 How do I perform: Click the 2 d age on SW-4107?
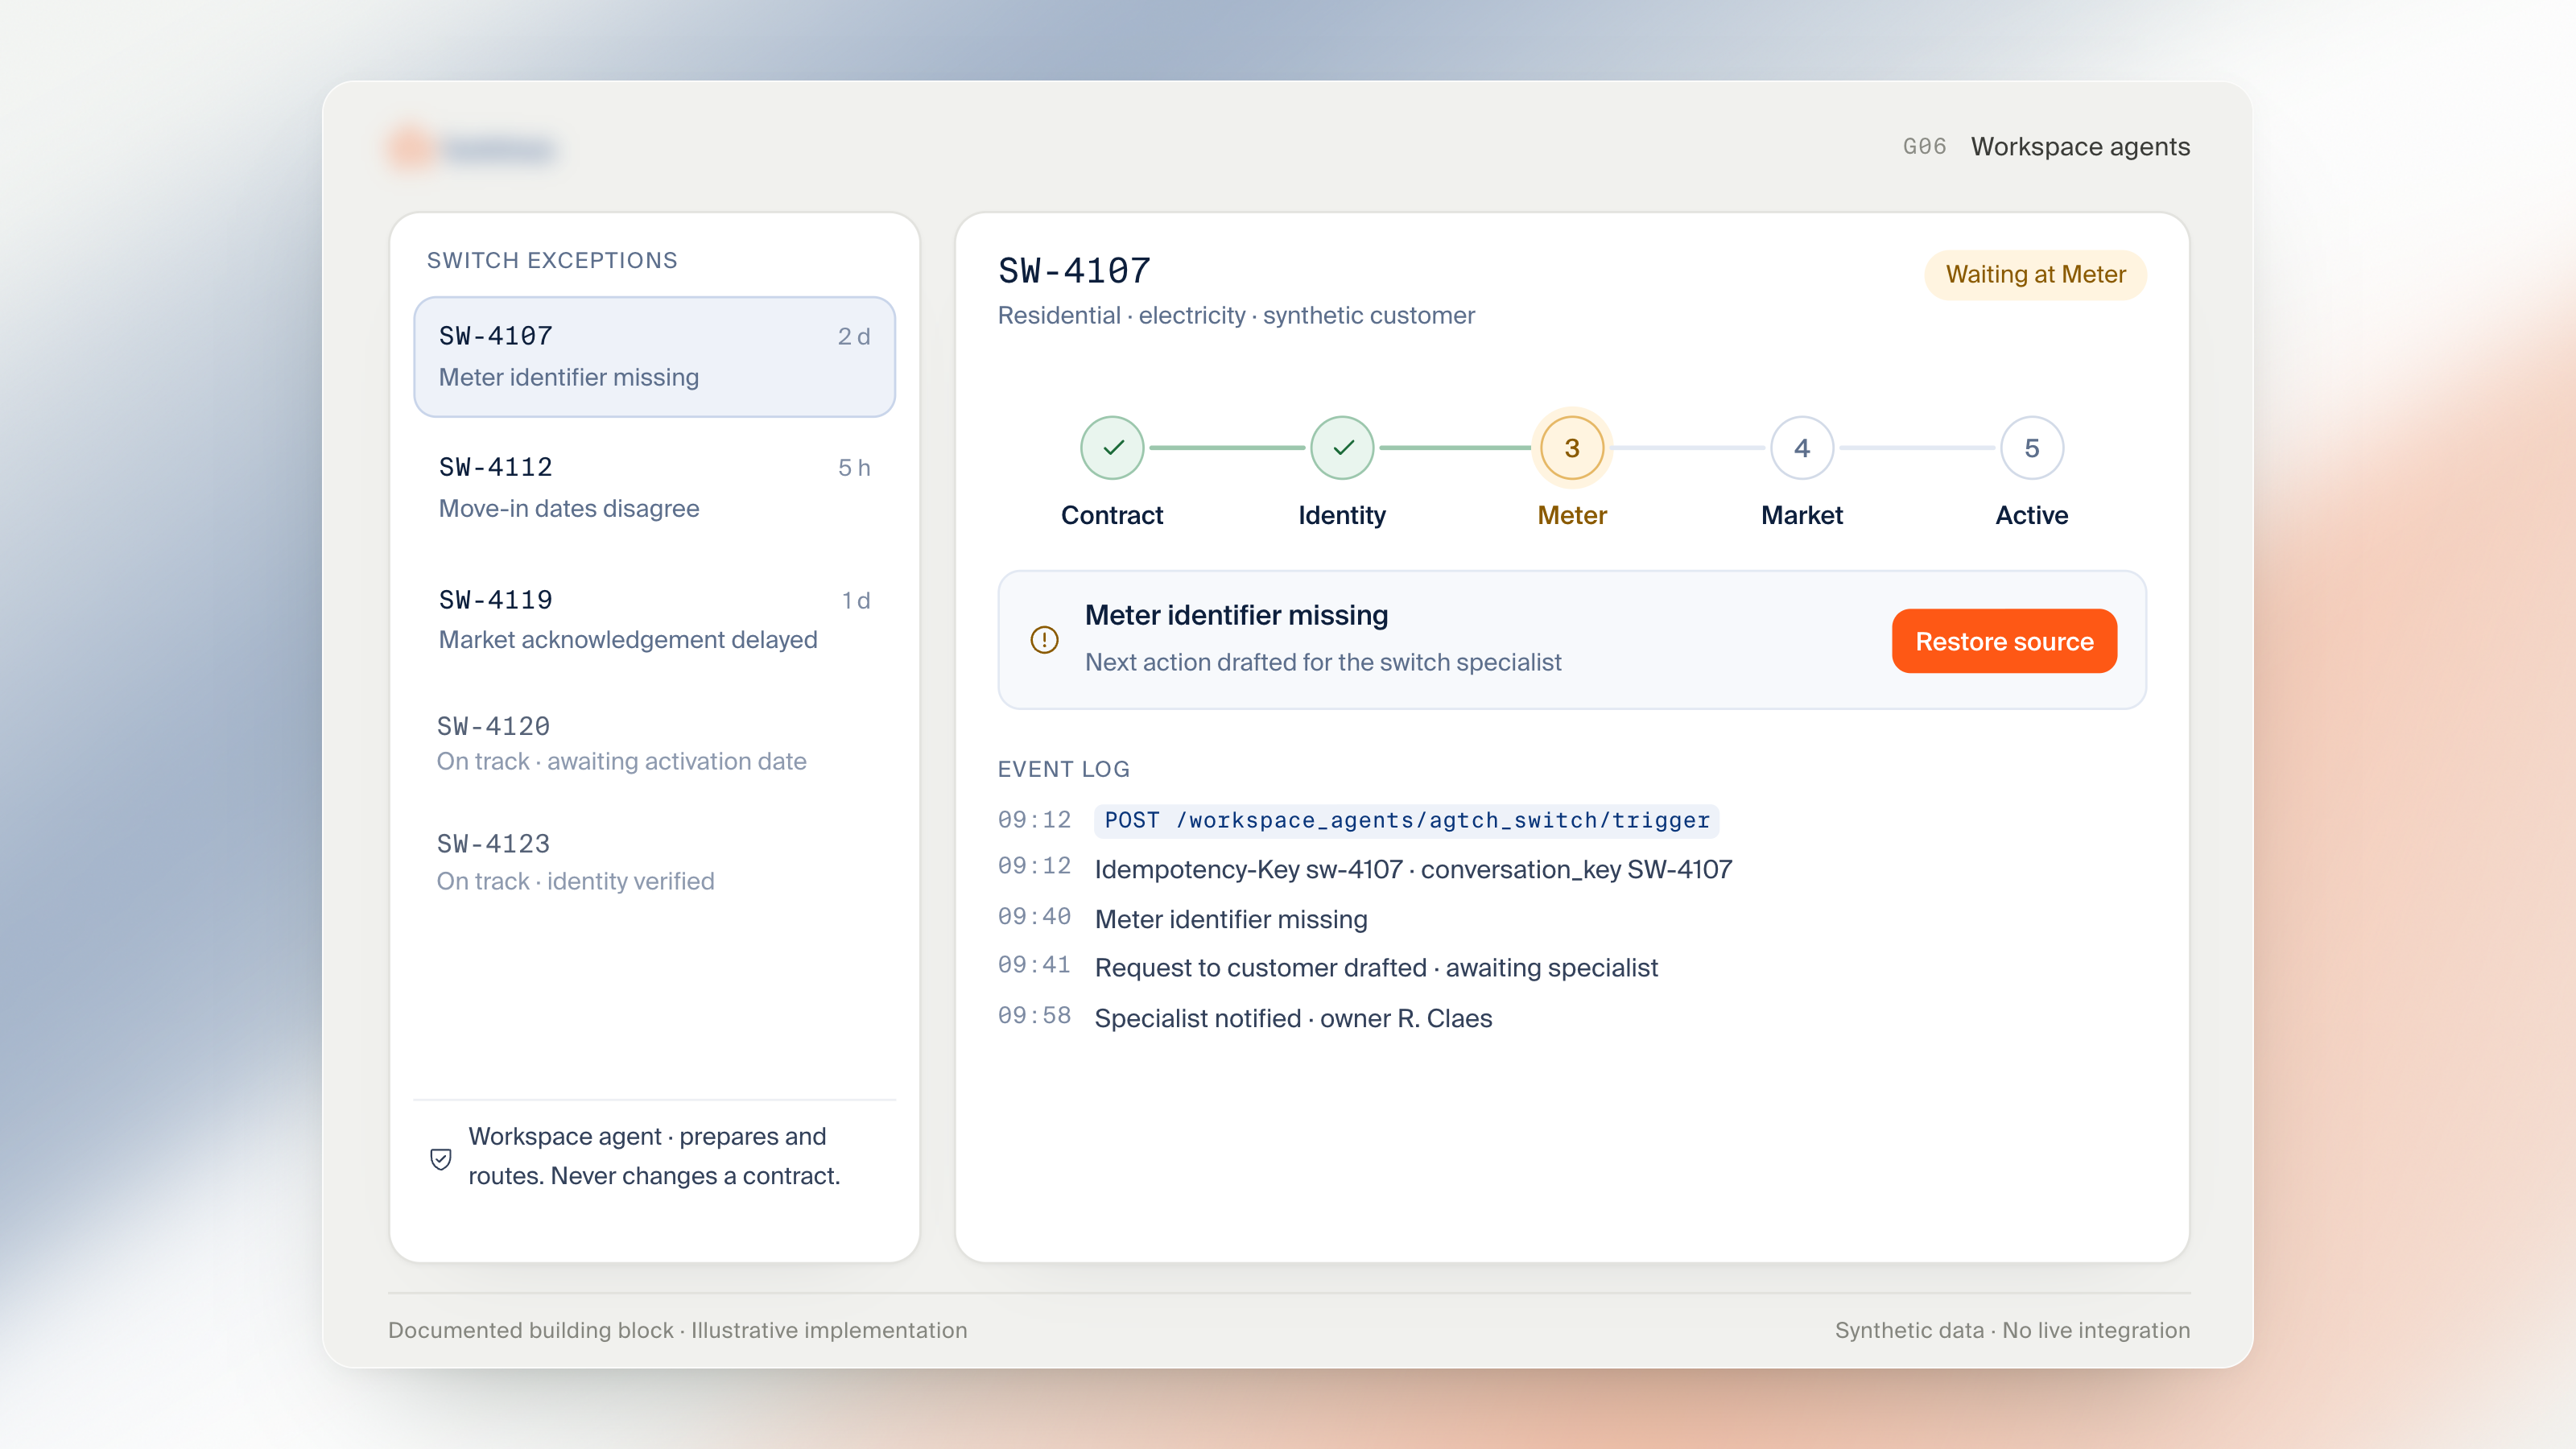(x=854, y=336)
